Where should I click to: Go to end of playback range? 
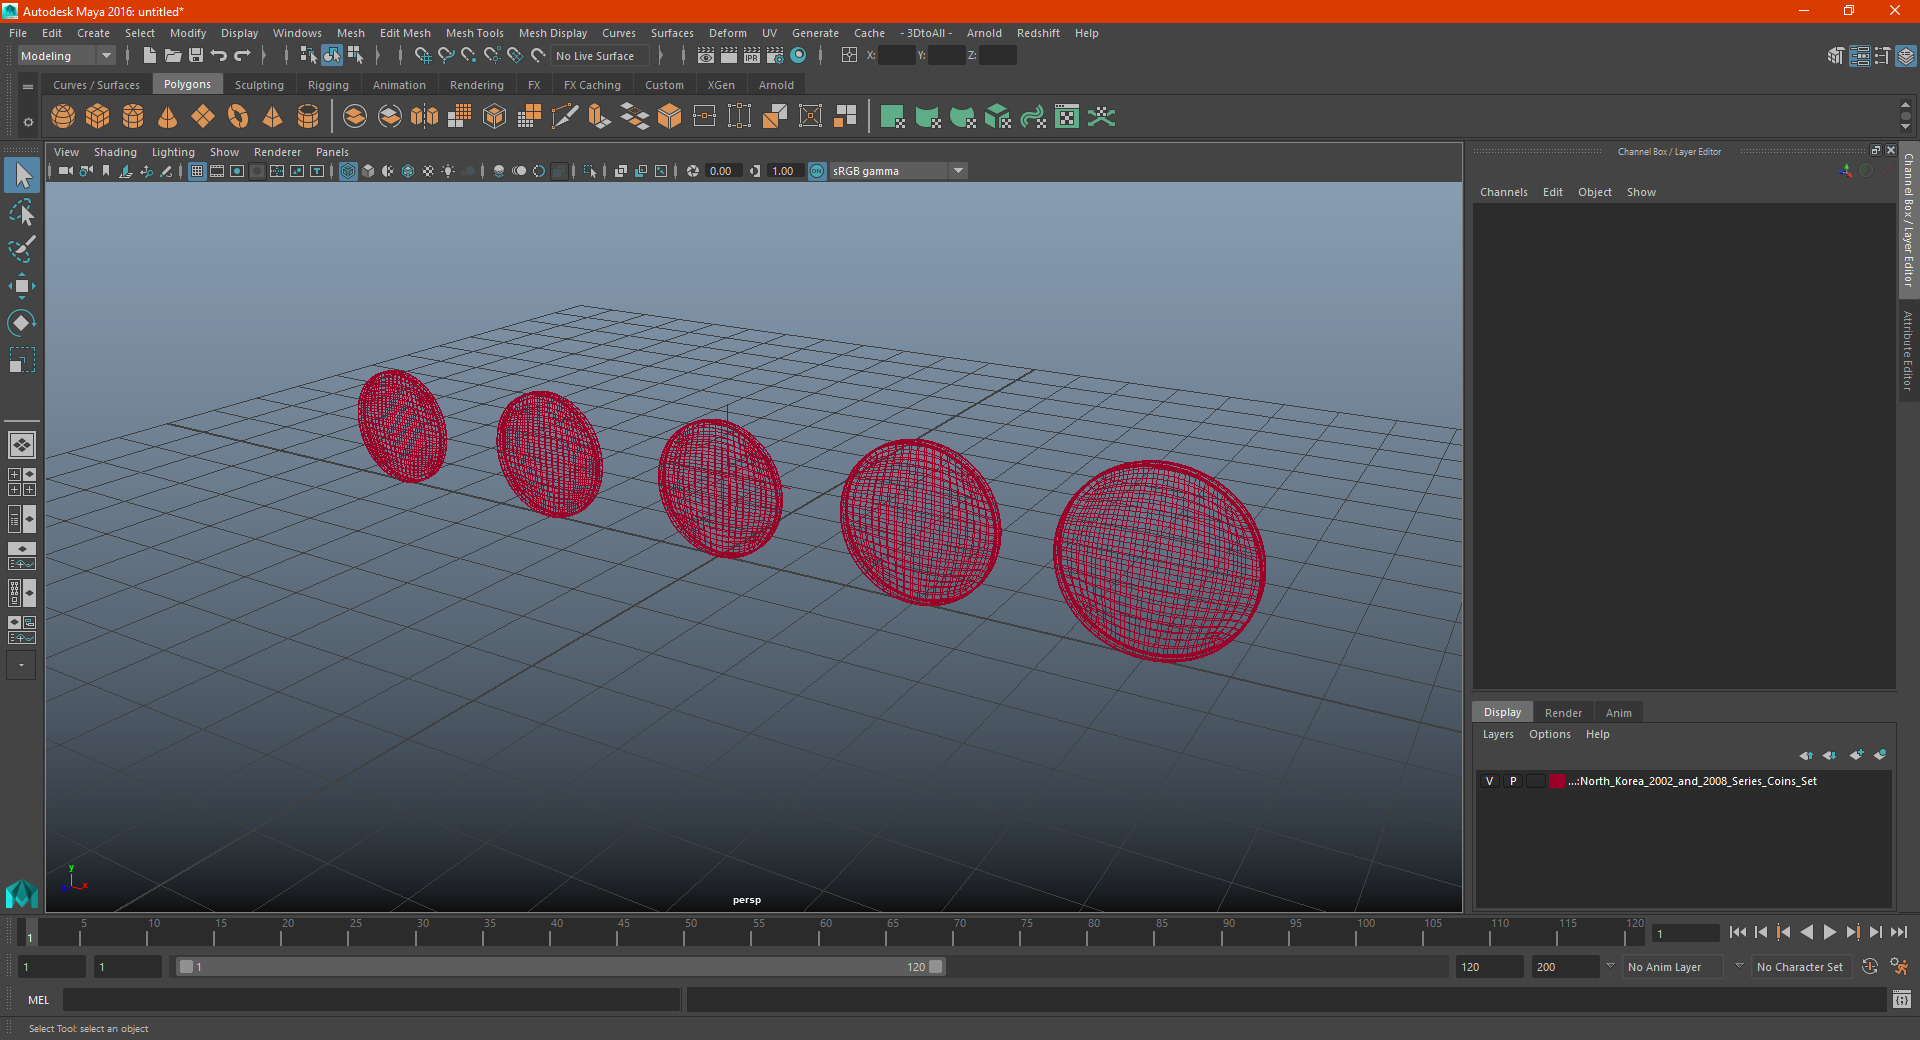[1899, 932]
